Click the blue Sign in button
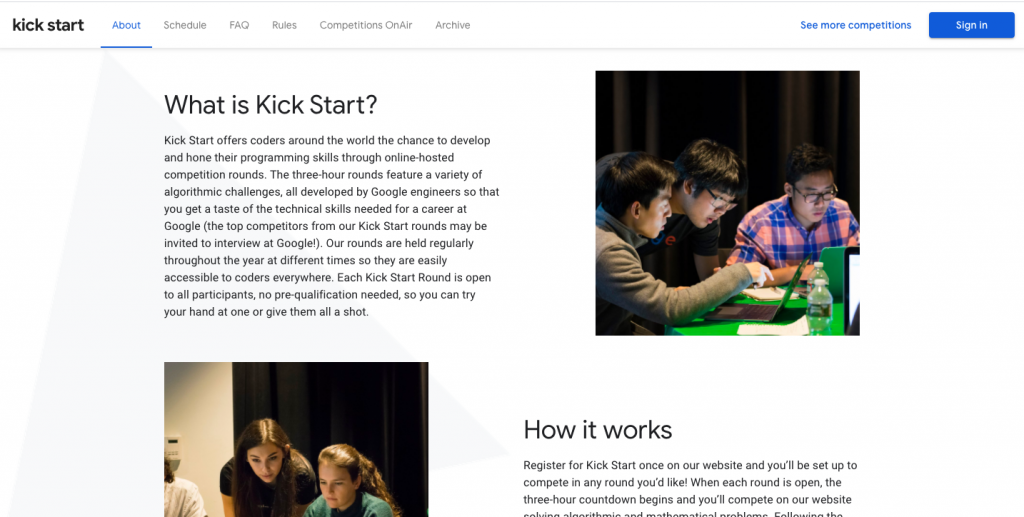This screenshot has width=1024, height=517. tap(971, 25)
